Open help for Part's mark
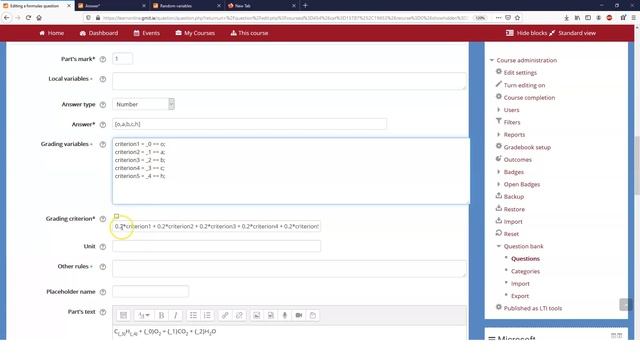The width and height of the screenshot is (640, 360). click(x=103, y=59)
